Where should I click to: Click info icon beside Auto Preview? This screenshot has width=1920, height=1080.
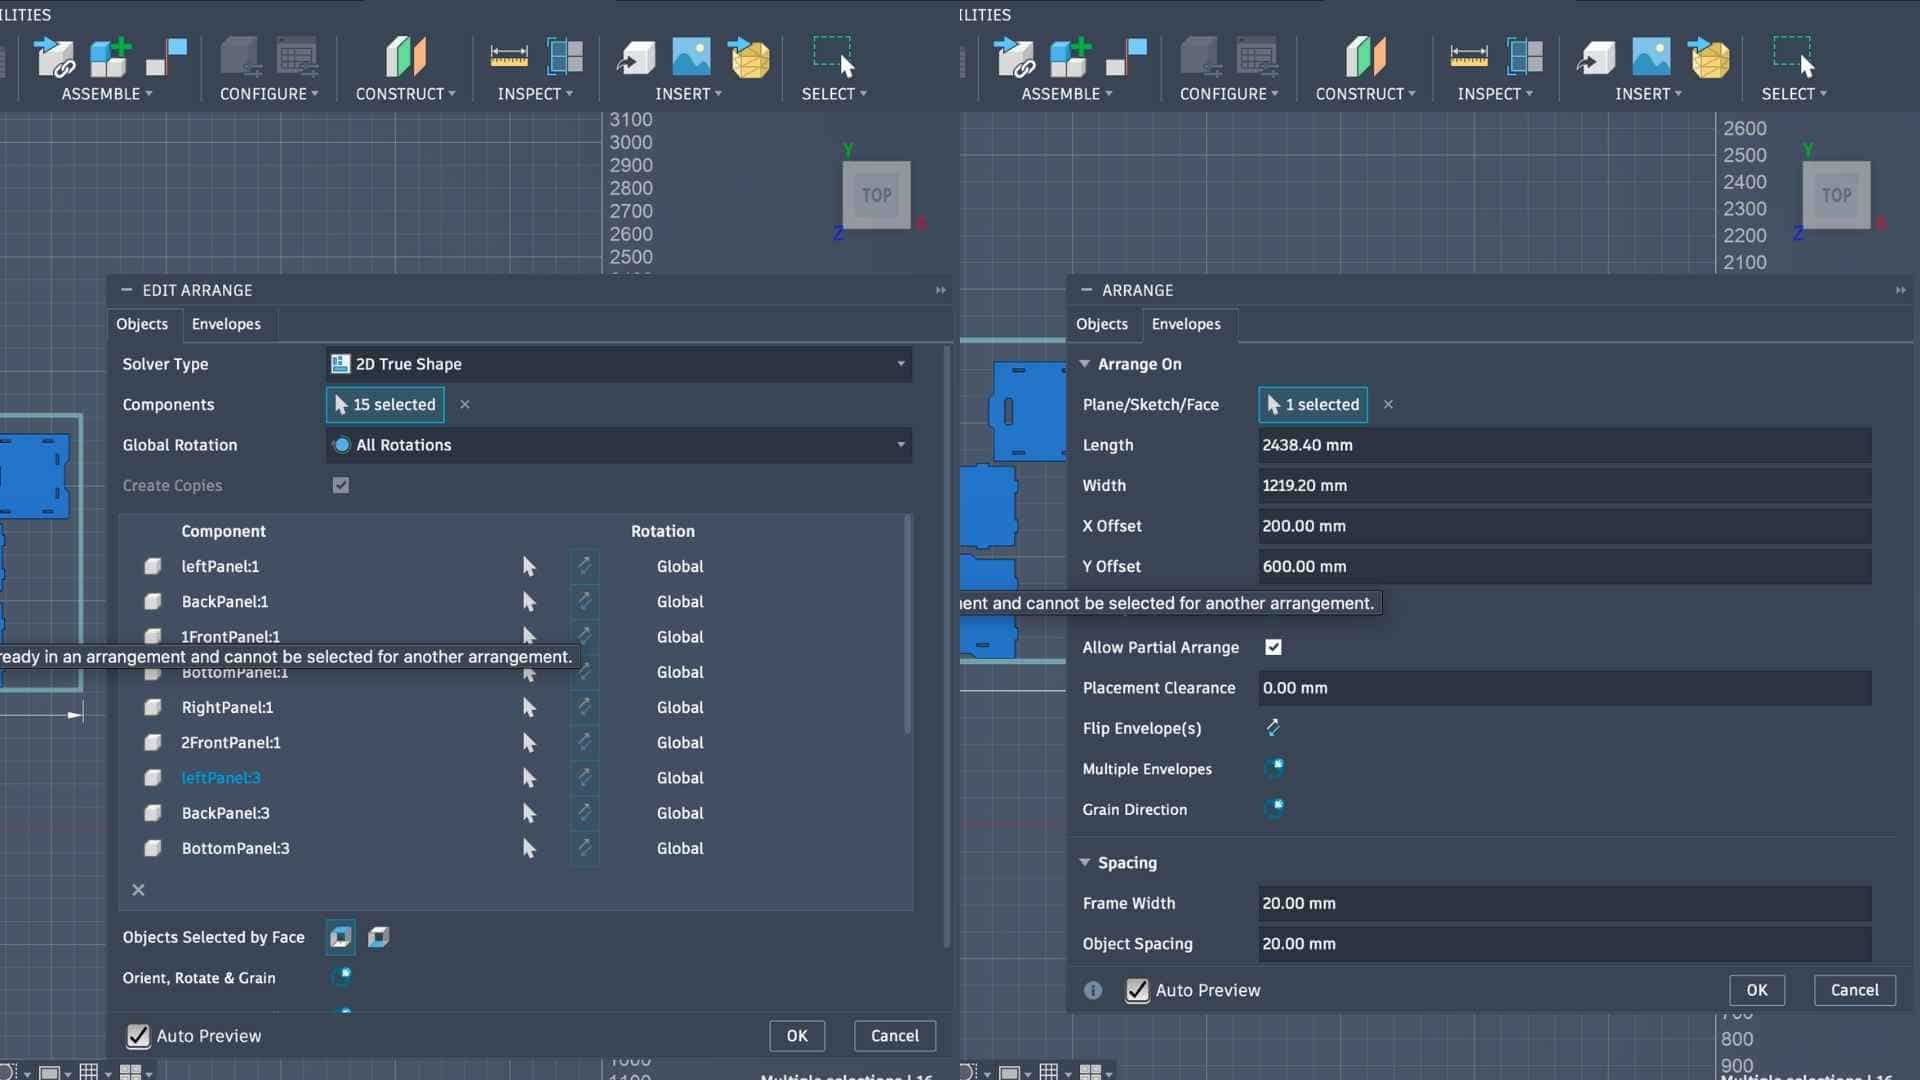point(1093,990)
